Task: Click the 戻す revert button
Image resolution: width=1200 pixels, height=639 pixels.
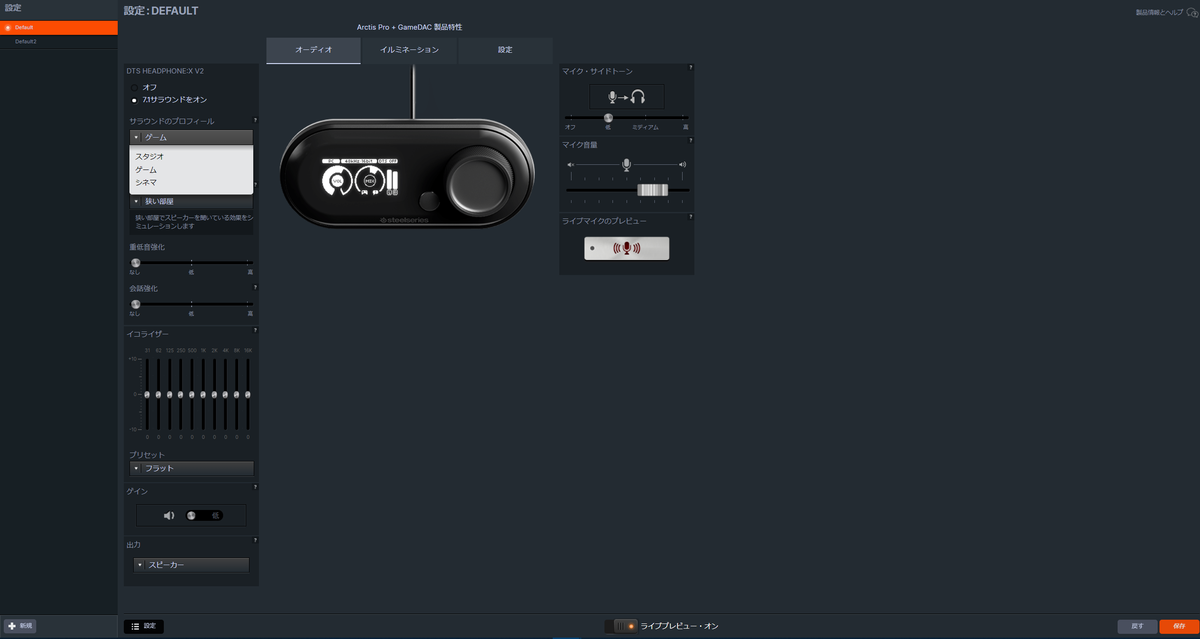Action: [x=1137, y=626]
